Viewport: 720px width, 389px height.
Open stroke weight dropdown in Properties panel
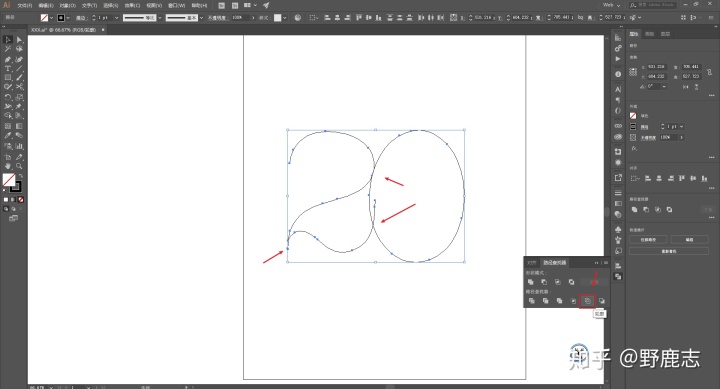click(x=682, y=126)
